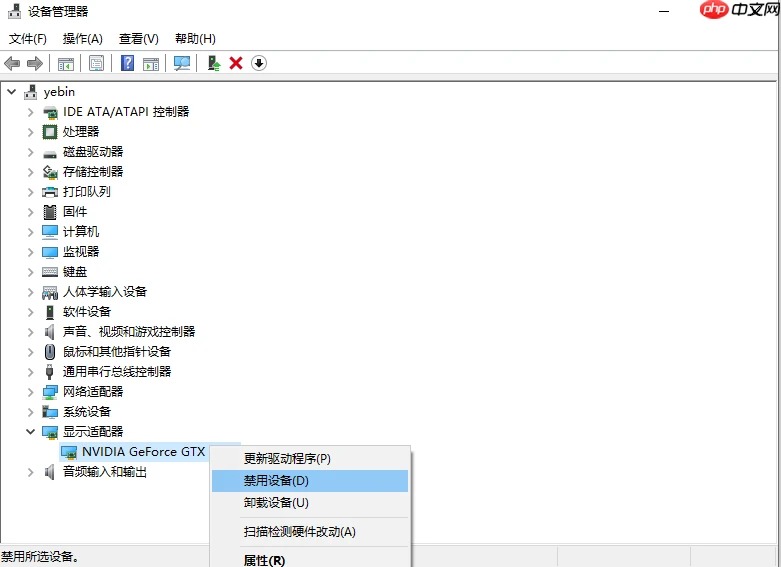This screenshot has height=567, width=781.
Task: Click the red X uninstall device icon
Action: (x=236, y=63)
